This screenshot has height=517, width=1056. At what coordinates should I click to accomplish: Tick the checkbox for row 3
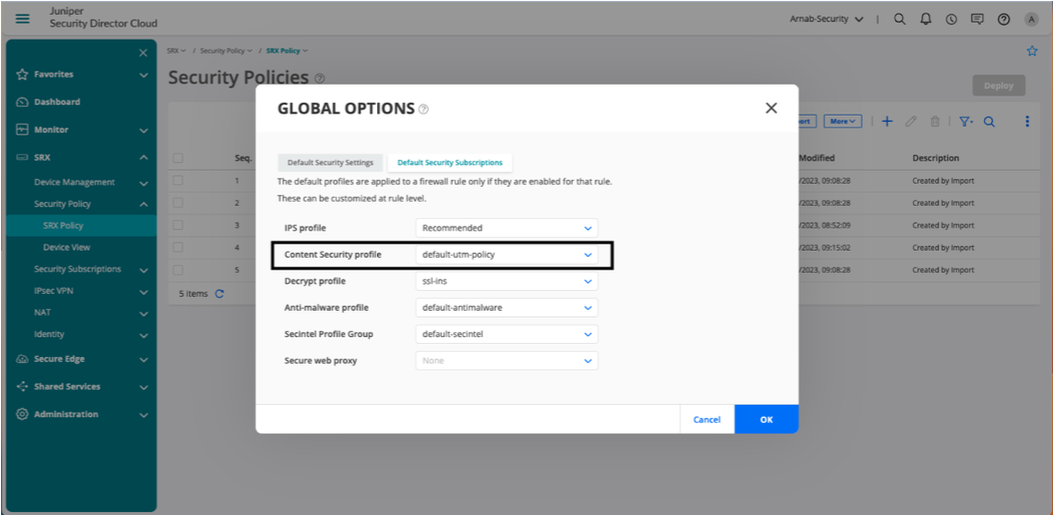pyautogui.click(x=178, y=225)
